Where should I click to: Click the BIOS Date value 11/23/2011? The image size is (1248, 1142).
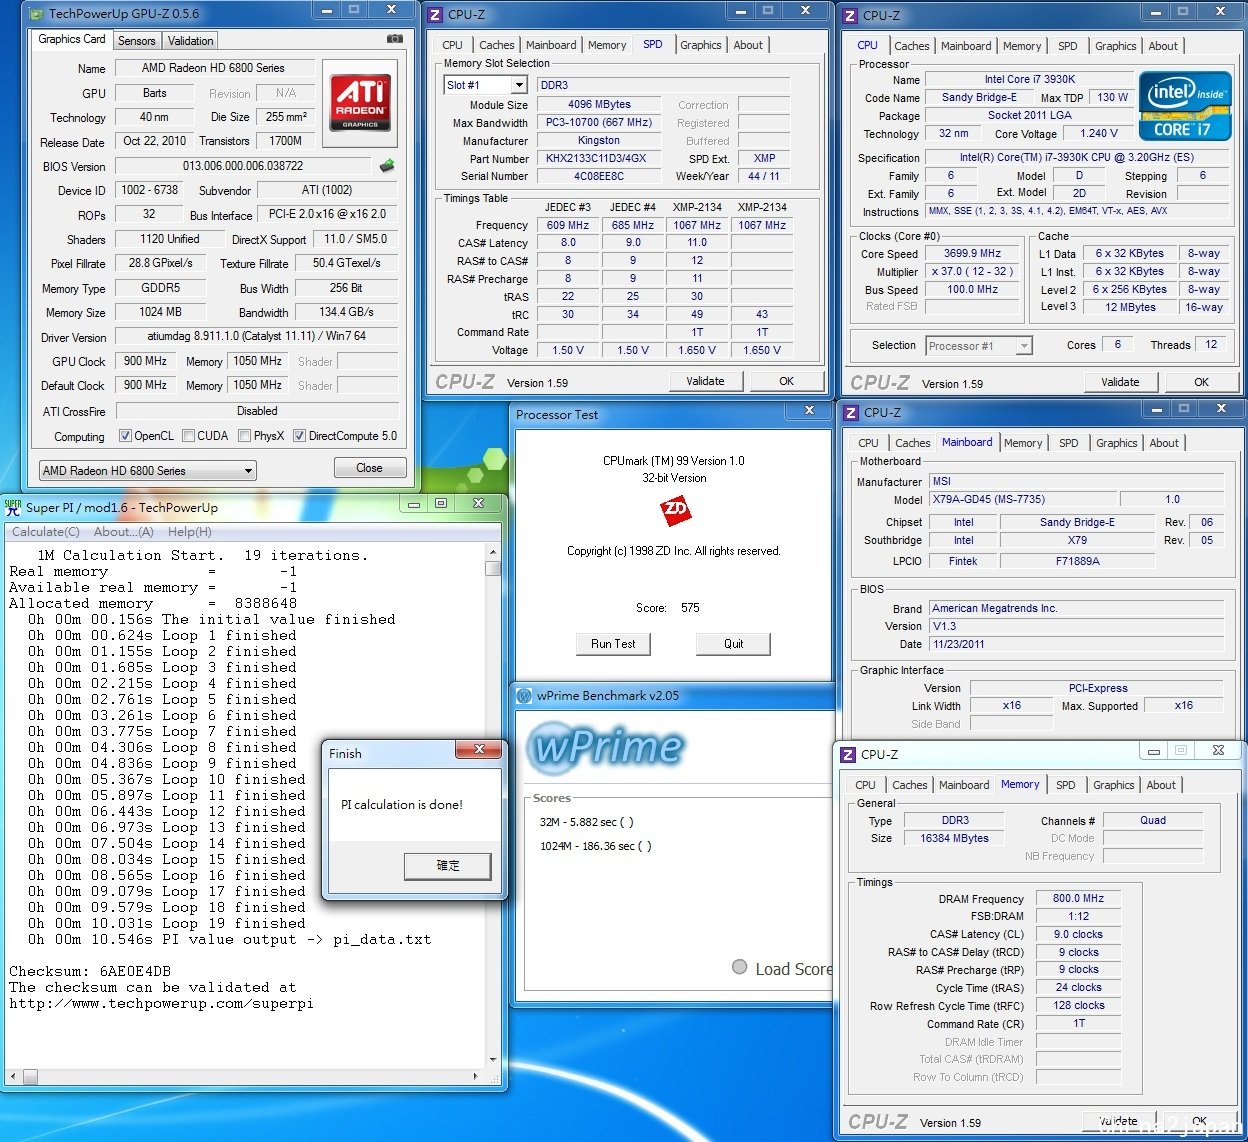click(x=1077, y=644)
